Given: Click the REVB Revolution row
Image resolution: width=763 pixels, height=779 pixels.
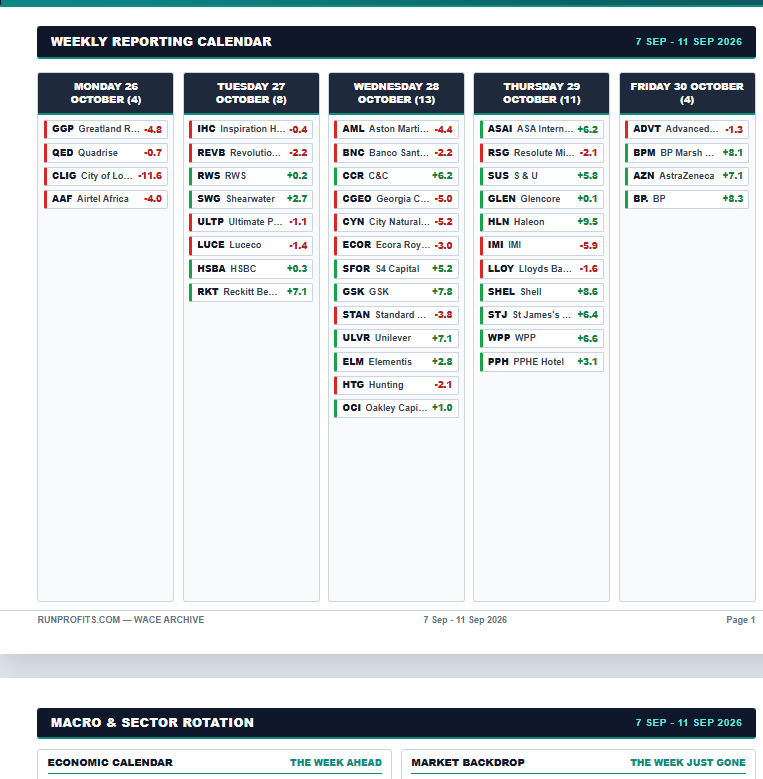Looking at the screenshot, I should coord(251,153).
